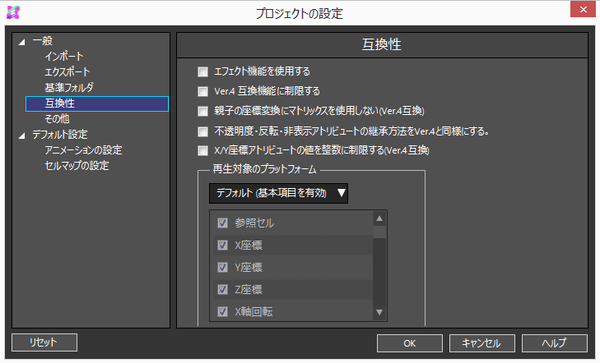Open 基準フォルダ settings page
Viewport: 600px width, 363px height.
click(69, 88)
